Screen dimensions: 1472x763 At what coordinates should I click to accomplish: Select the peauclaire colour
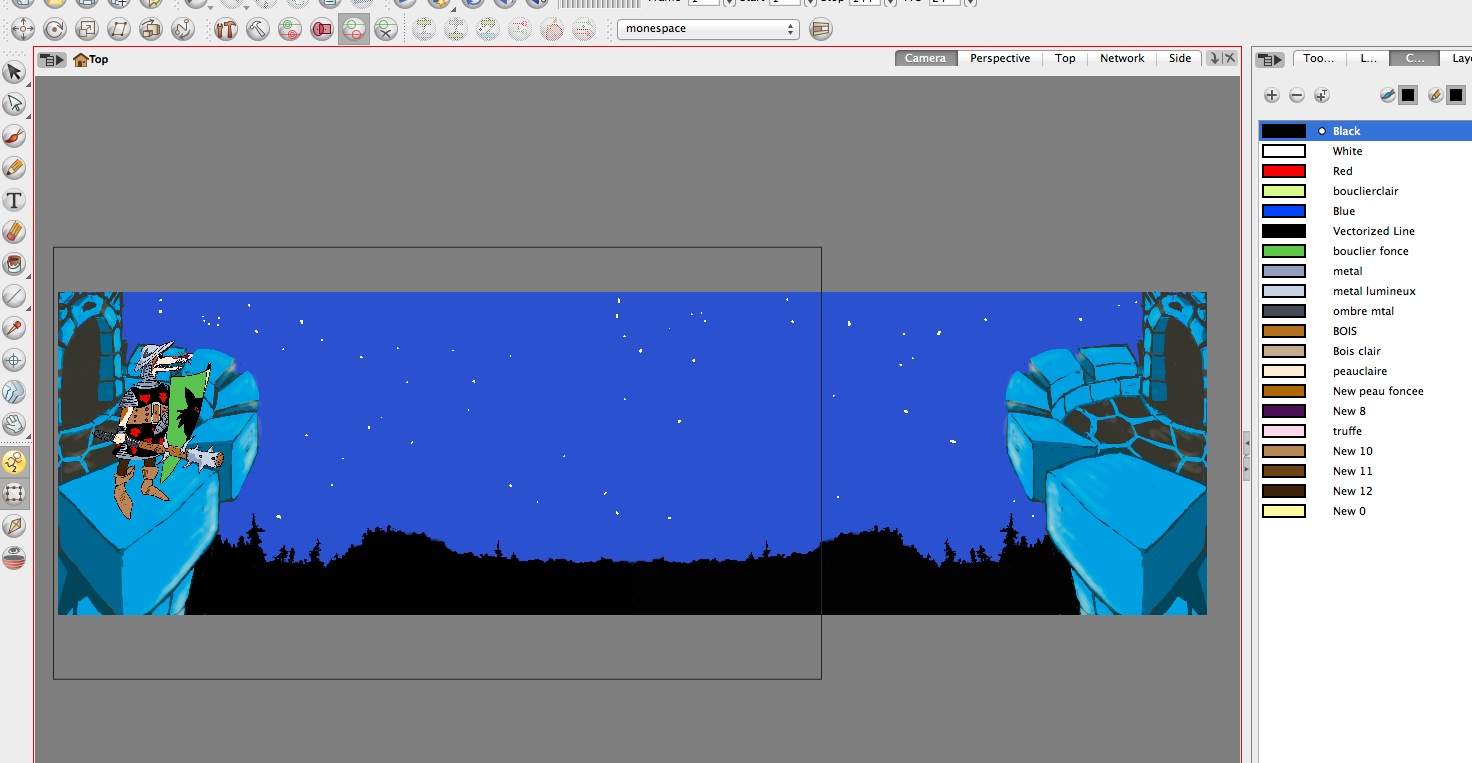pos(1365,371)
